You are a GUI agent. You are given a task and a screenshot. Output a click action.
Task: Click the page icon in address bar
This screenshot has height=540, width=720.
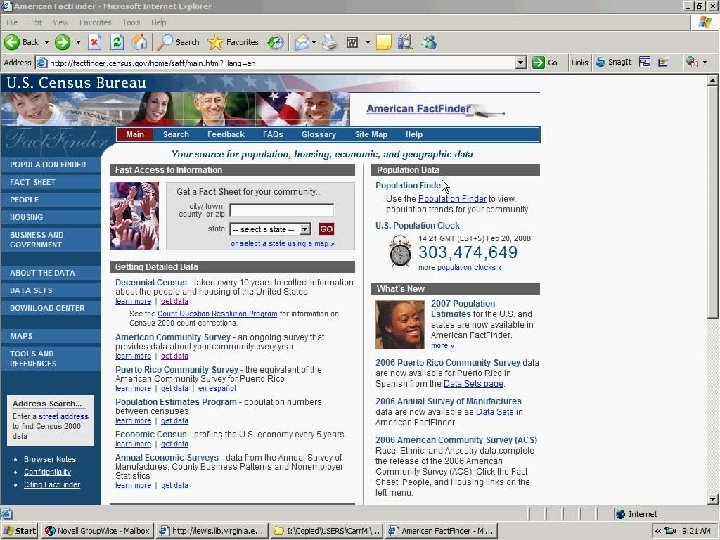[42, 62]
